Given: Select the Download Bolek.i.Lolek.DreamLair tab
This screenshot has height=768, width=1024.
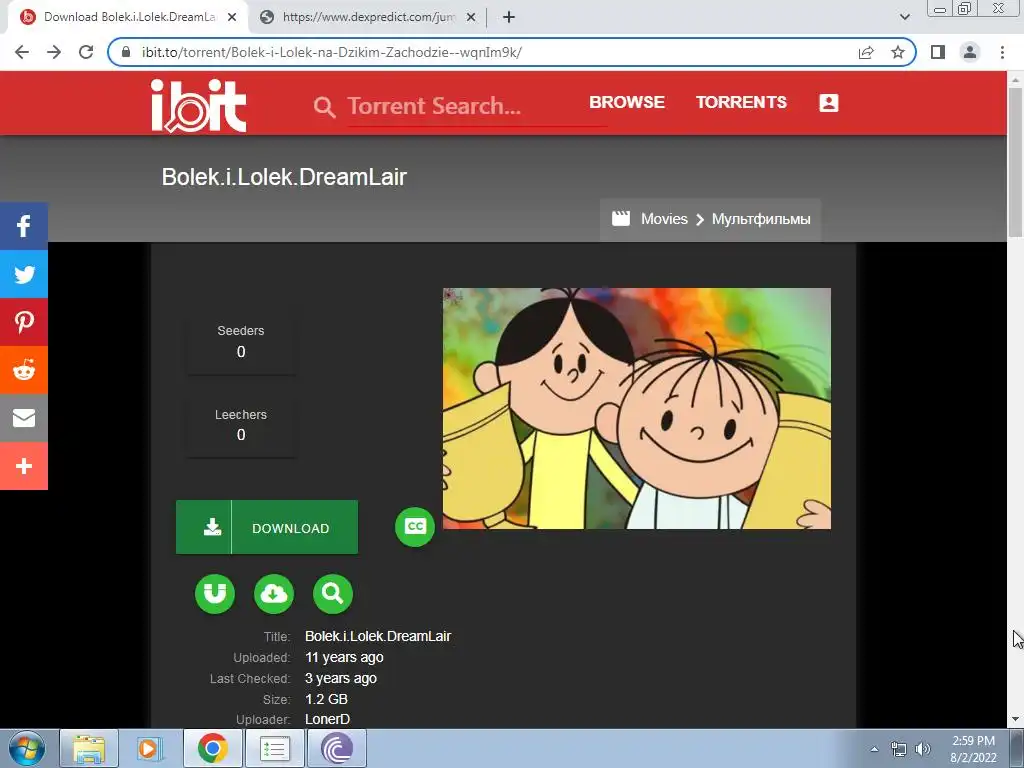Looking at the screenshot, I should (x=128, y=17).
